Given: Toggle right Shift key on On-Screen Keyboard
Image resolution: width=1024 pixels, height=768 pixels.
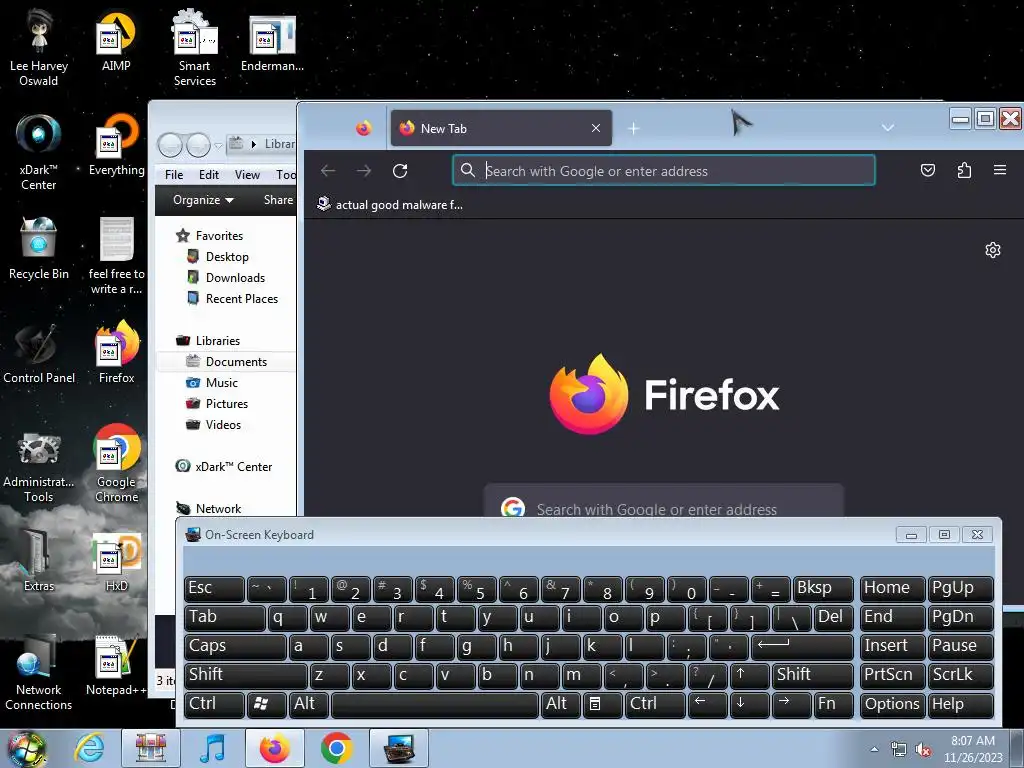Looking at the screenshot, I should click(x=812, y=675).
